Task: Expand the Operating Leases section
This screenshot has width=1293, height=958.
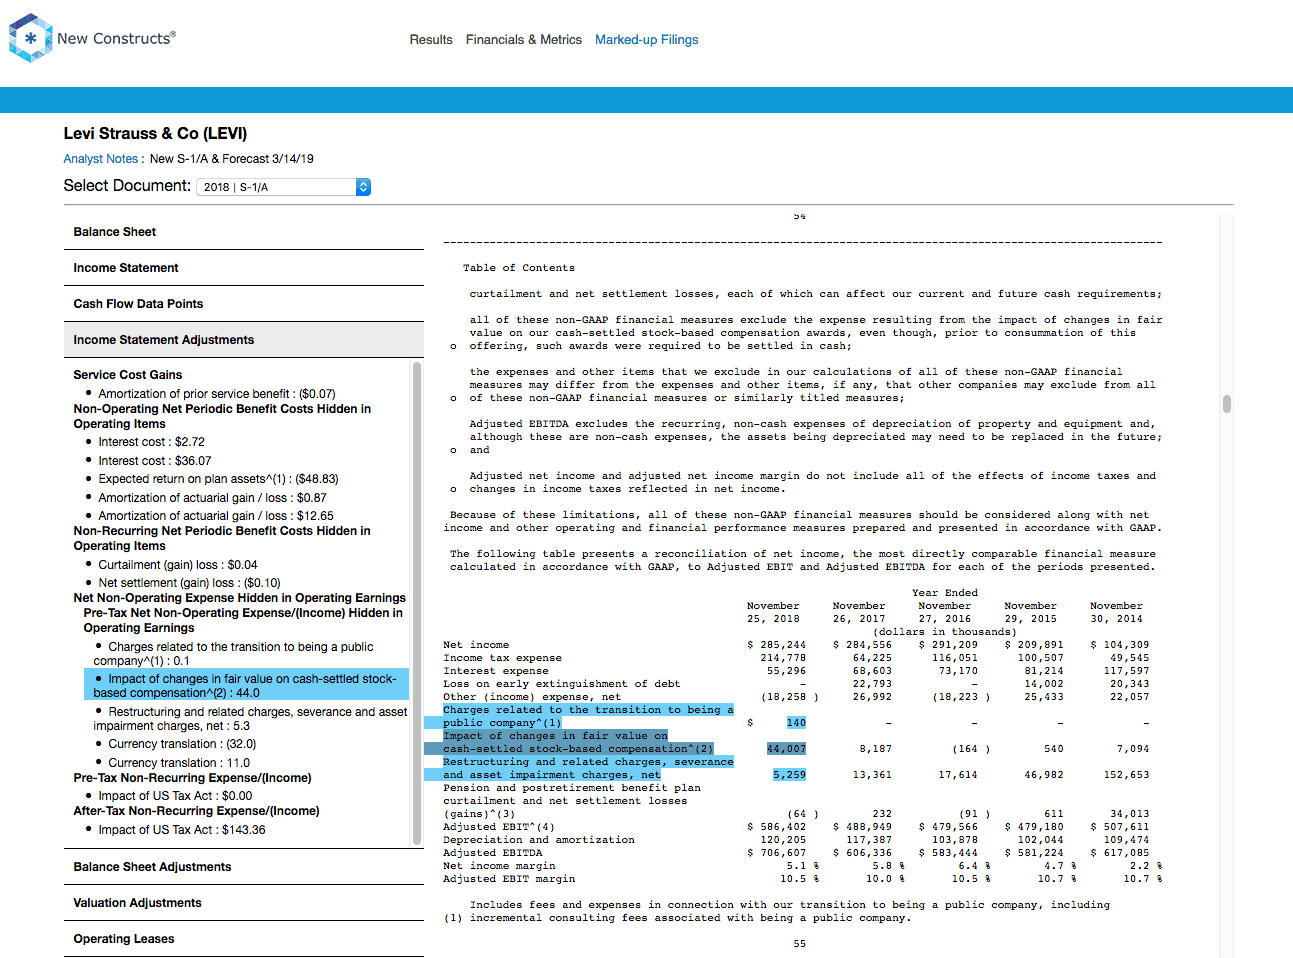Action: pyautogui.click(x=244, y=939)
